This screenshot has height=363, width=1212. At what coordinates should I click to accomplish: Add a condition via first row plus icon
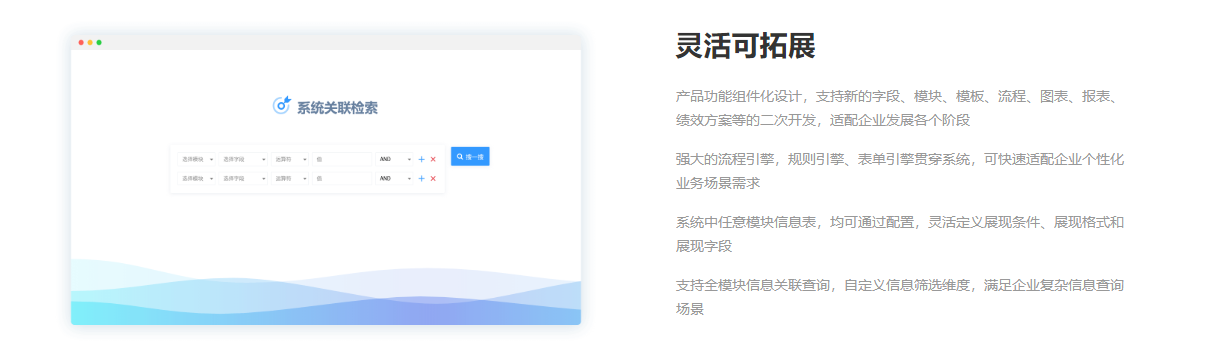422,159
